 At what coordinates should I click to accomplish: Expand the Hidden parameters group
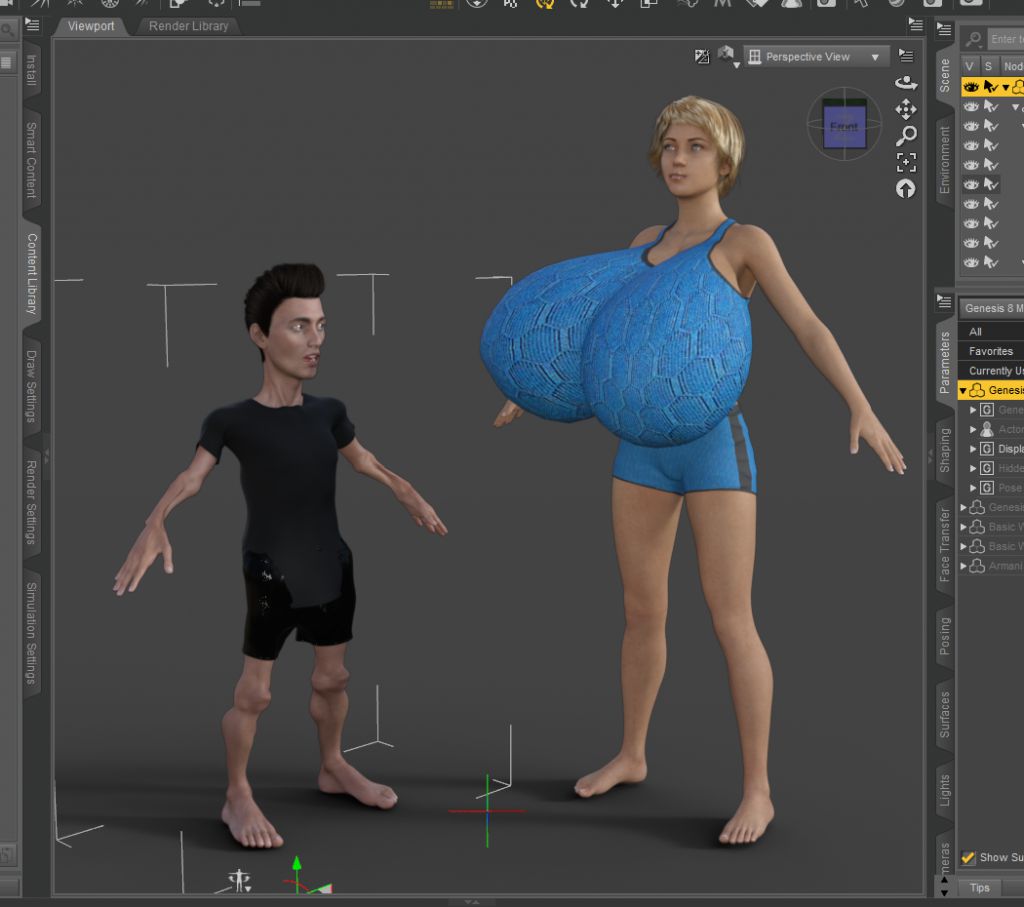[973, 468]
